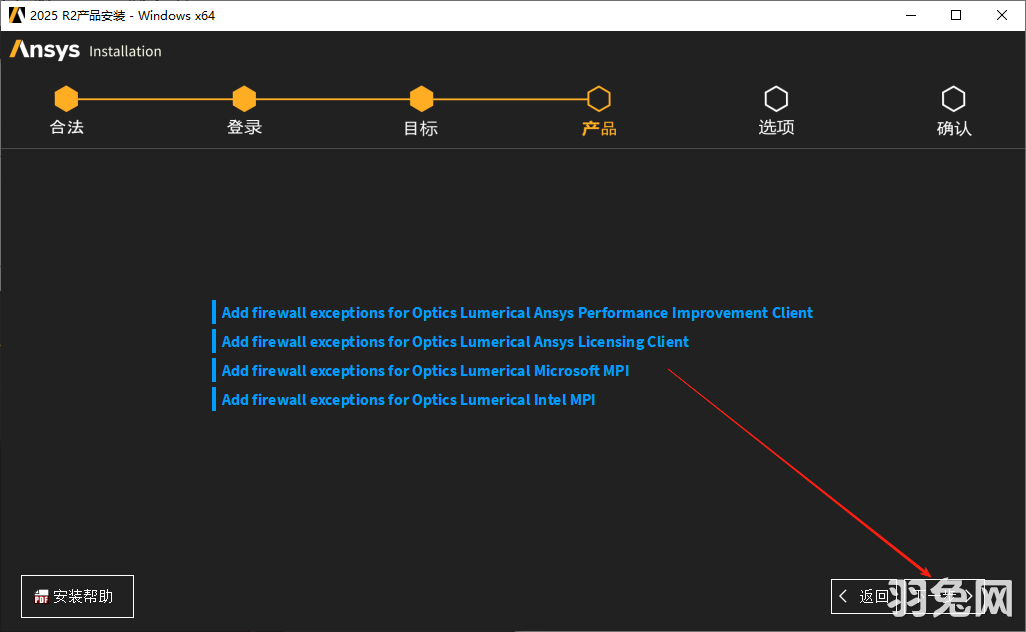Click the 合法 step hexagon icon
Screen dimensions: 1026x632
click(66, 99)
